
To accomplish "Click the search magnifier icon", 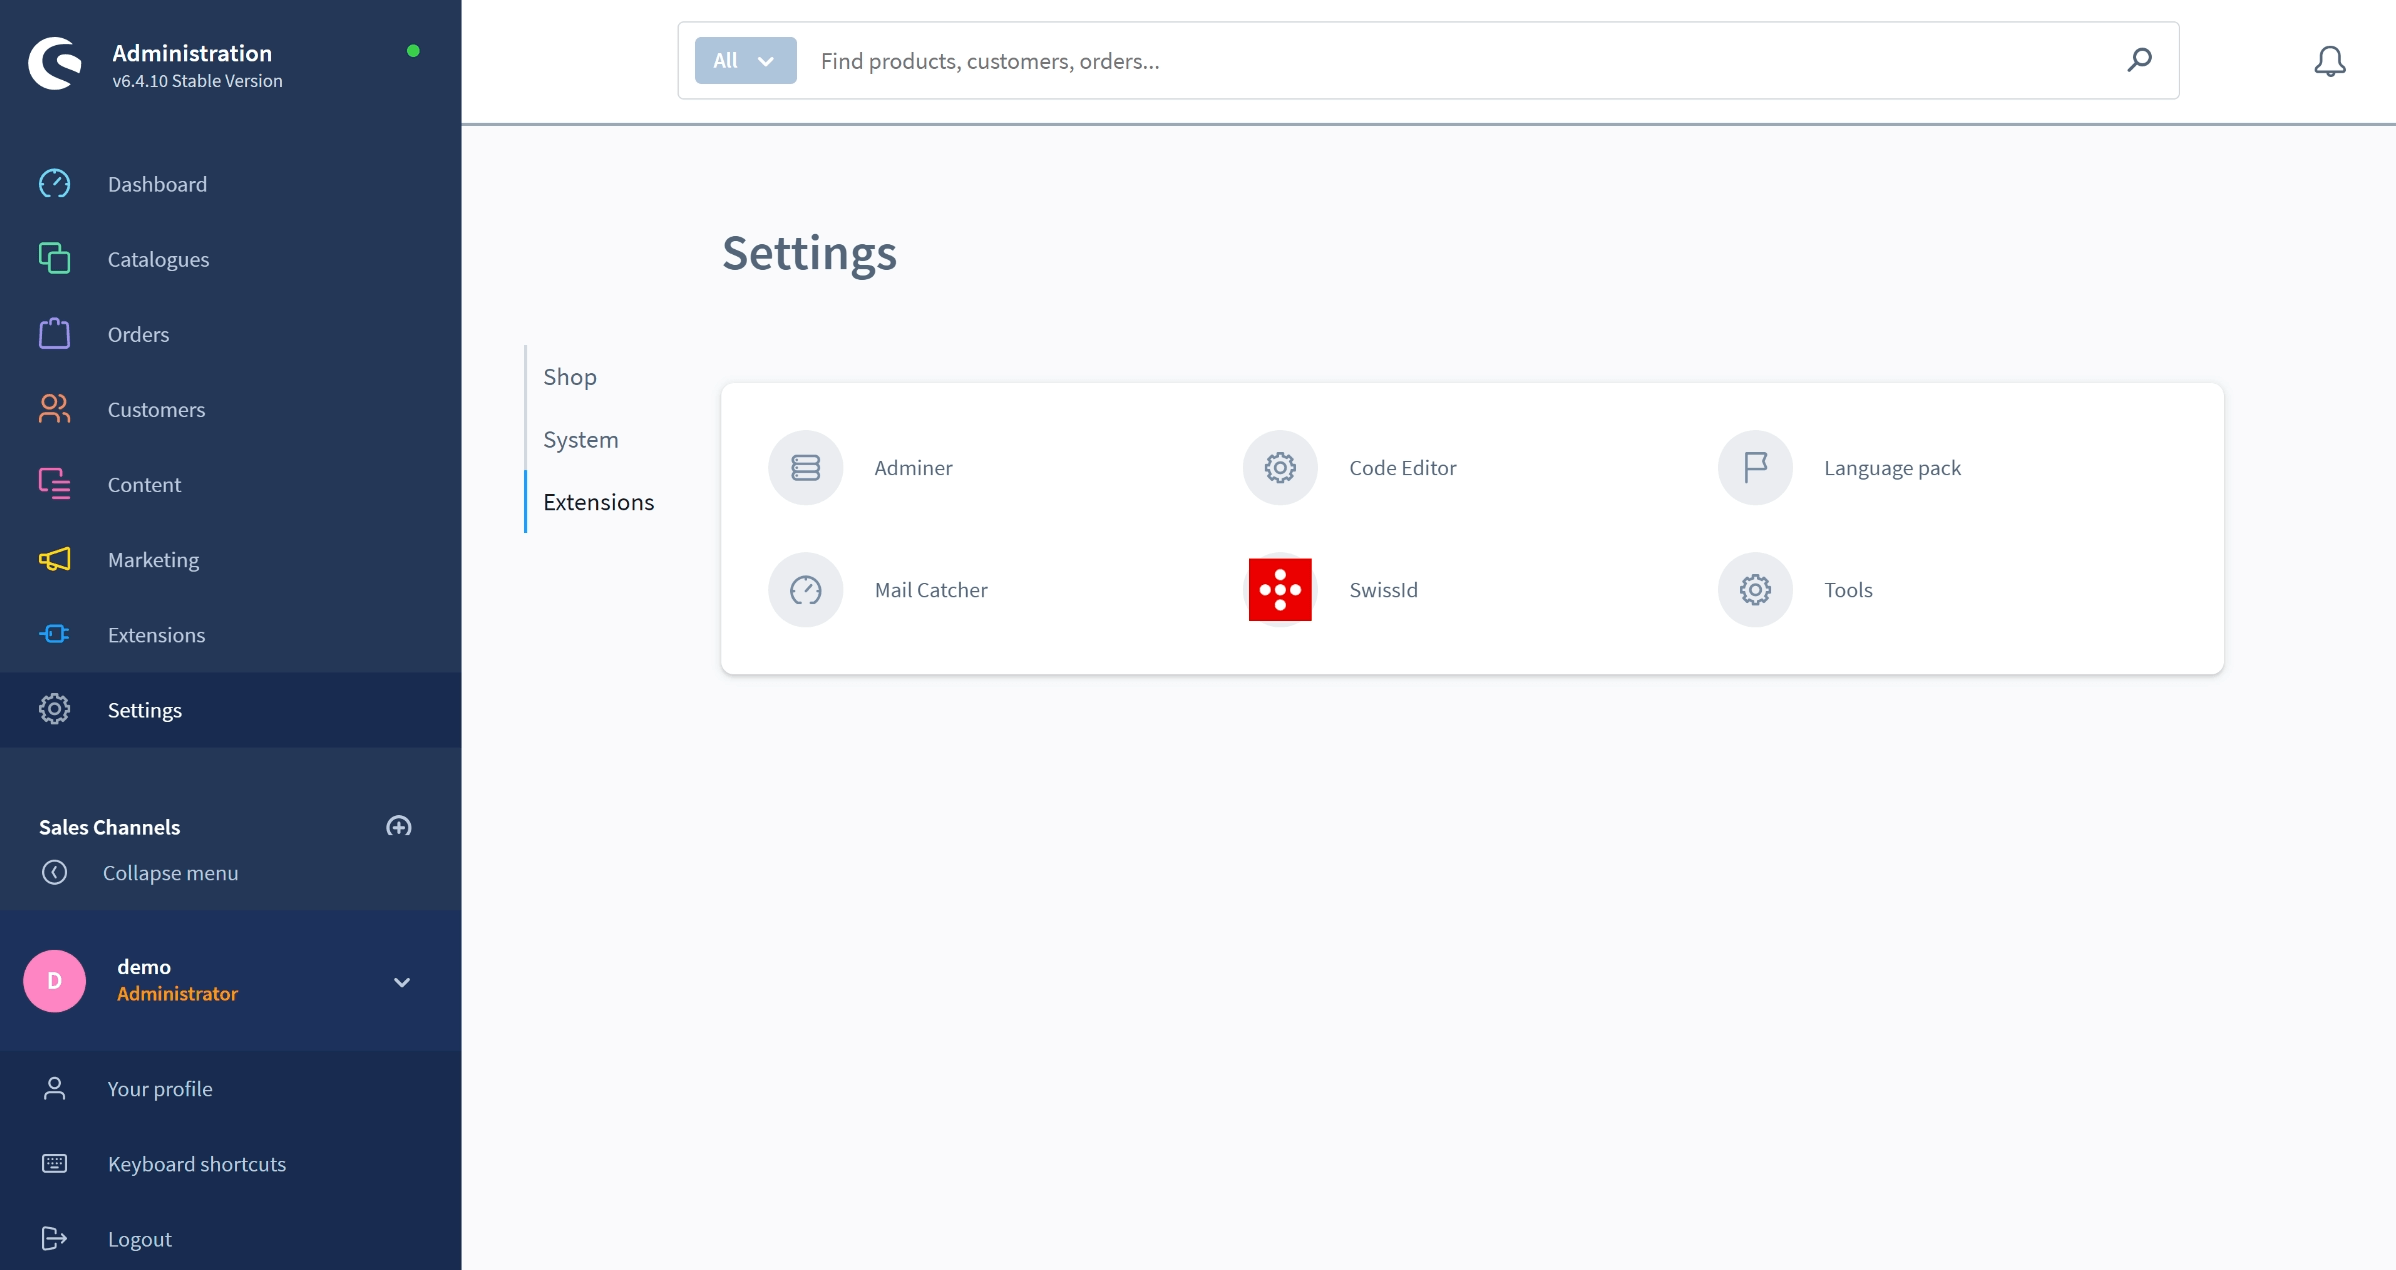I will point(2140,60).
